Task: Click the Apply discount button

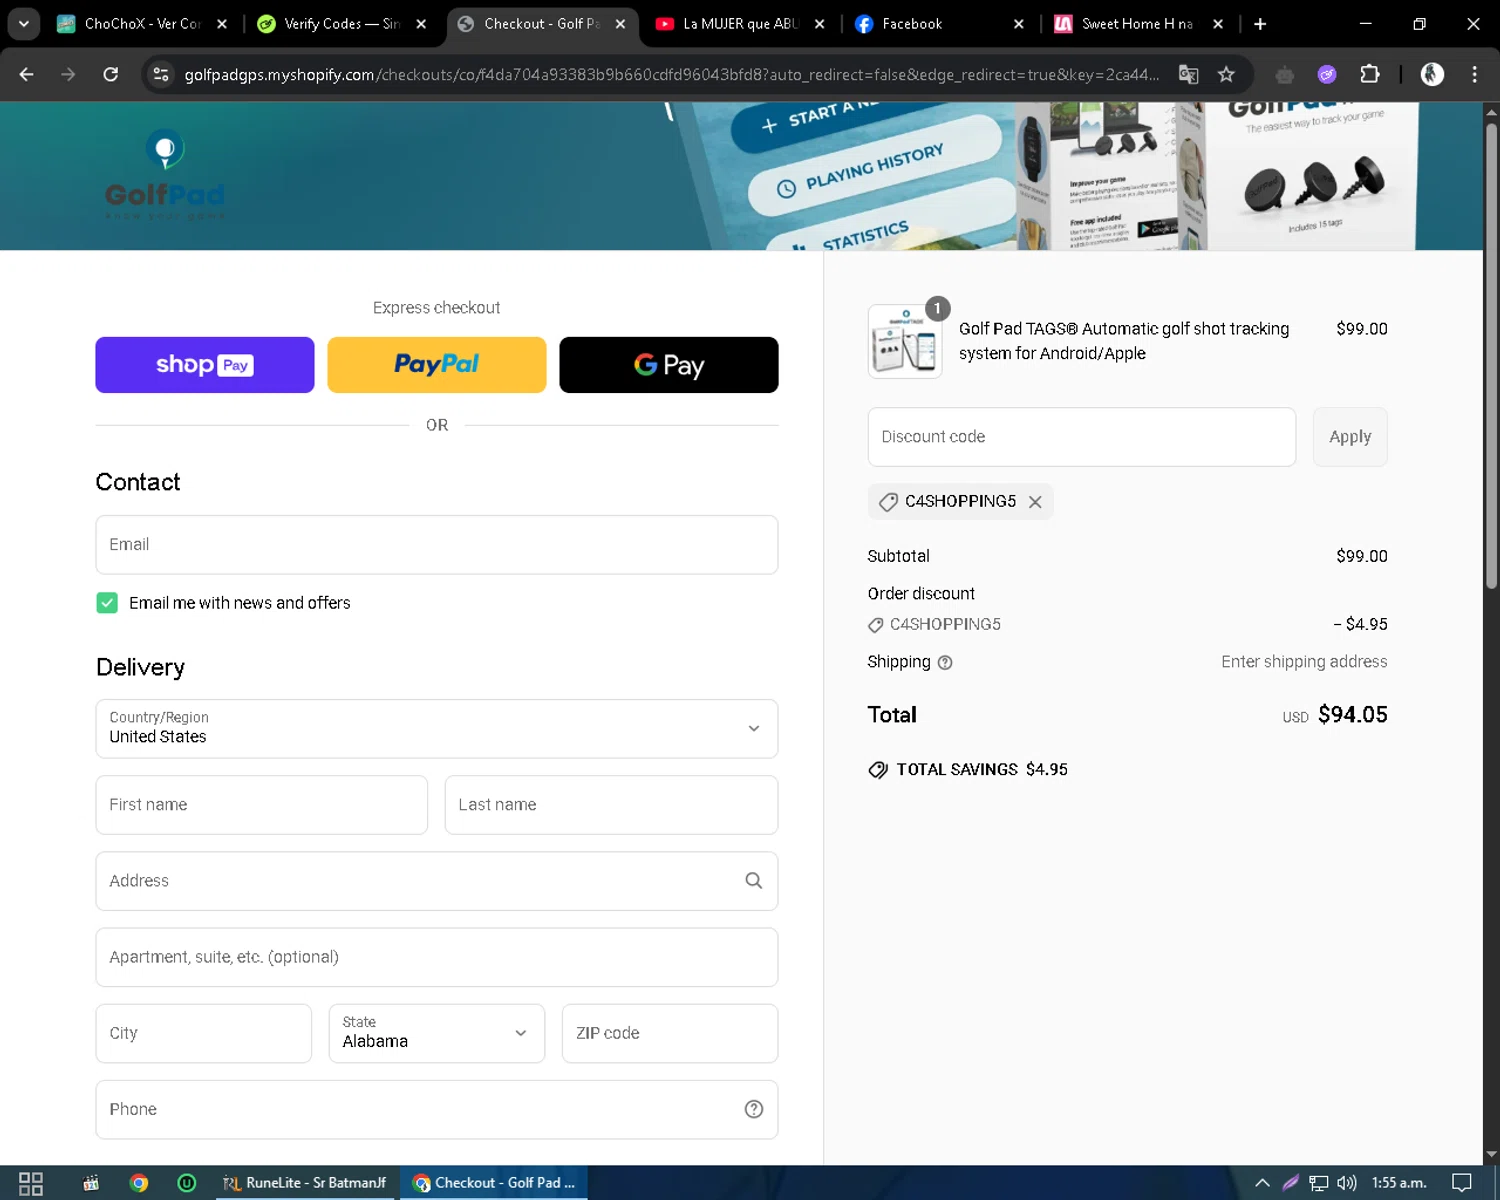Action: 1350,437
